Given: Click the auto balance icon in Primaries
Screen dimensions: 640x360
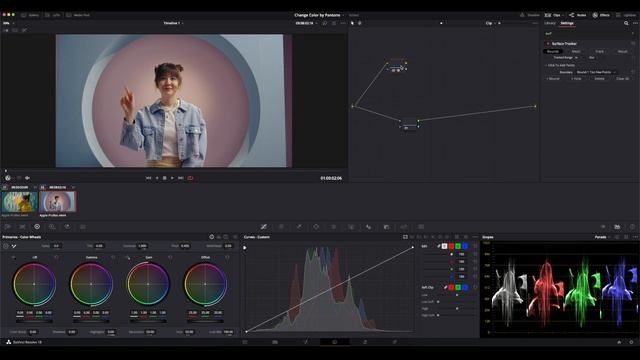Looking at the screenshot, I should 6,246.
